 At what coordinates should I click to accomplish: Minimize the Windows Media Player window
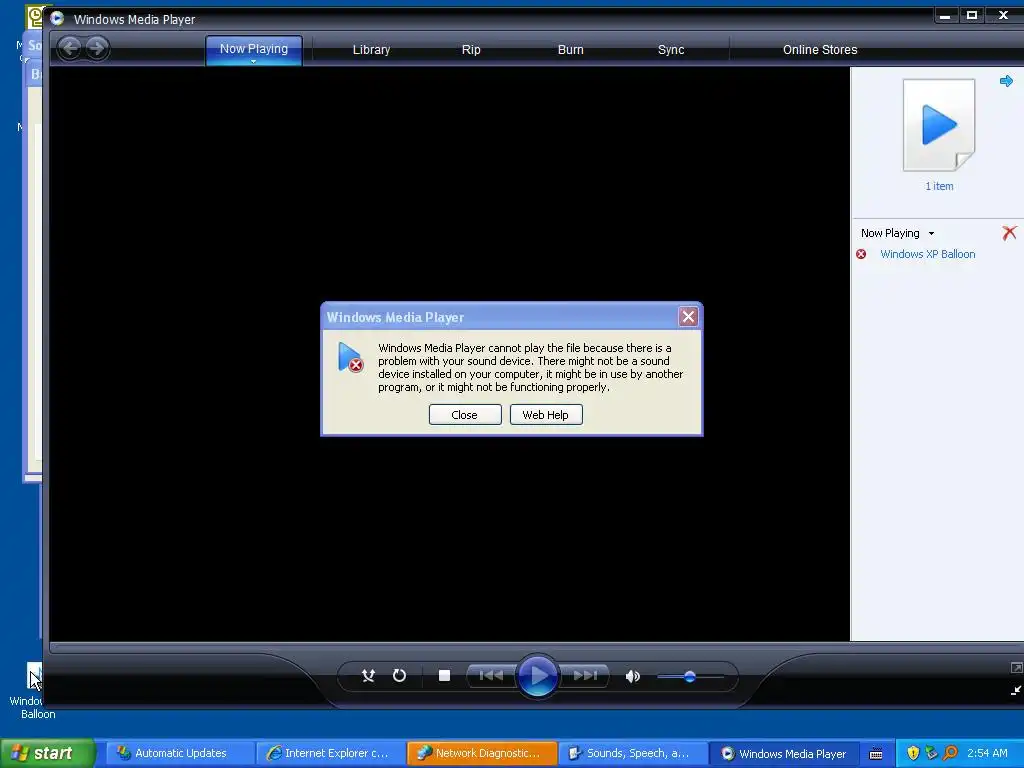(944, 15)
